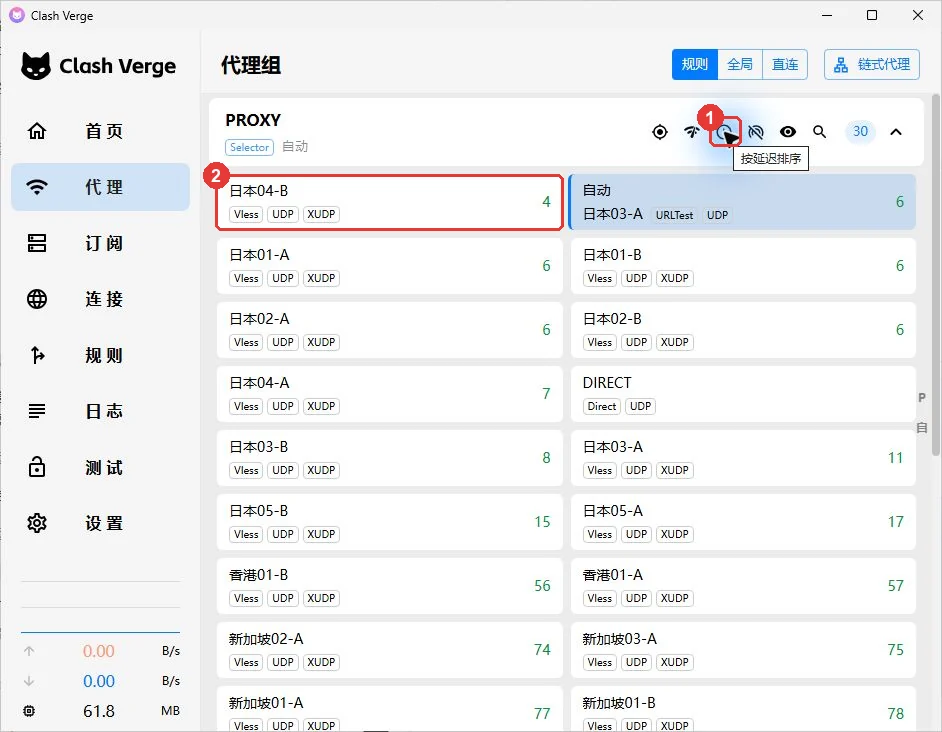Collapse the PROXY group chevron
This screenshot has width=942, height=732.
(x=896, y=132)
